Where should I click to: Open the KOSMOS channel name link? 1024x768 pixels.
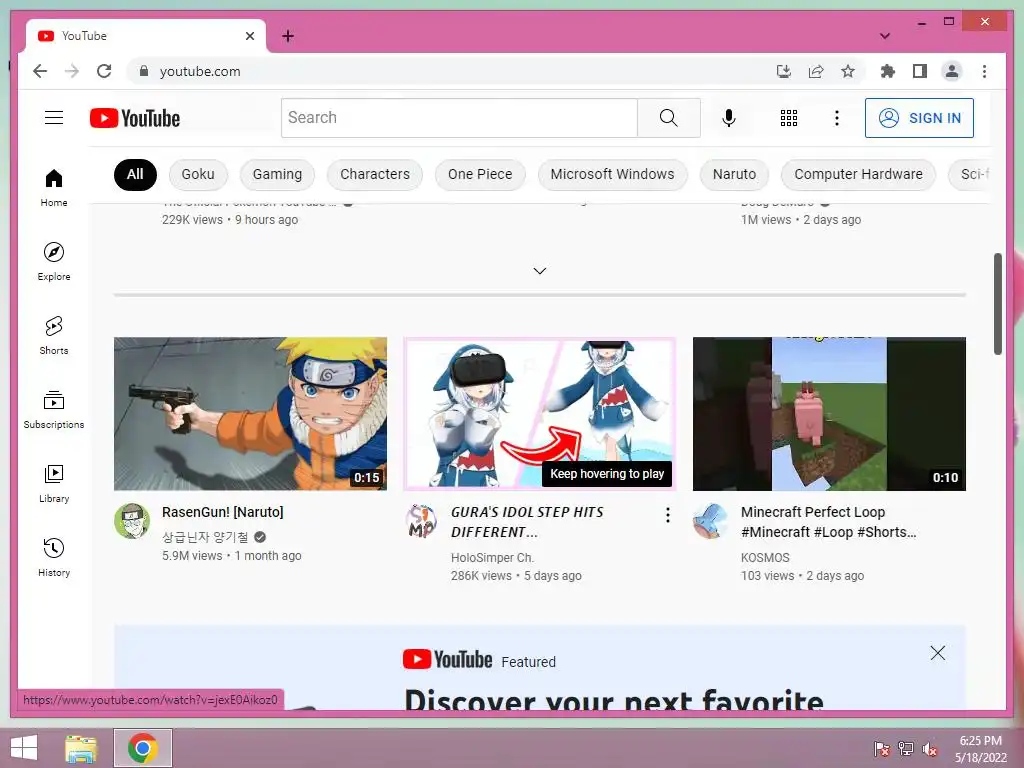coord(765,558)
